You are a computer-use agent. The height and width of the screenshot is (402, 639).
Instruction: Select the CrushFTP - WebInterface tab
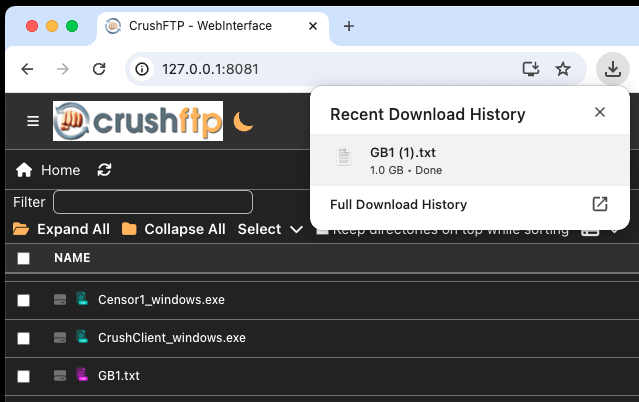212,26
